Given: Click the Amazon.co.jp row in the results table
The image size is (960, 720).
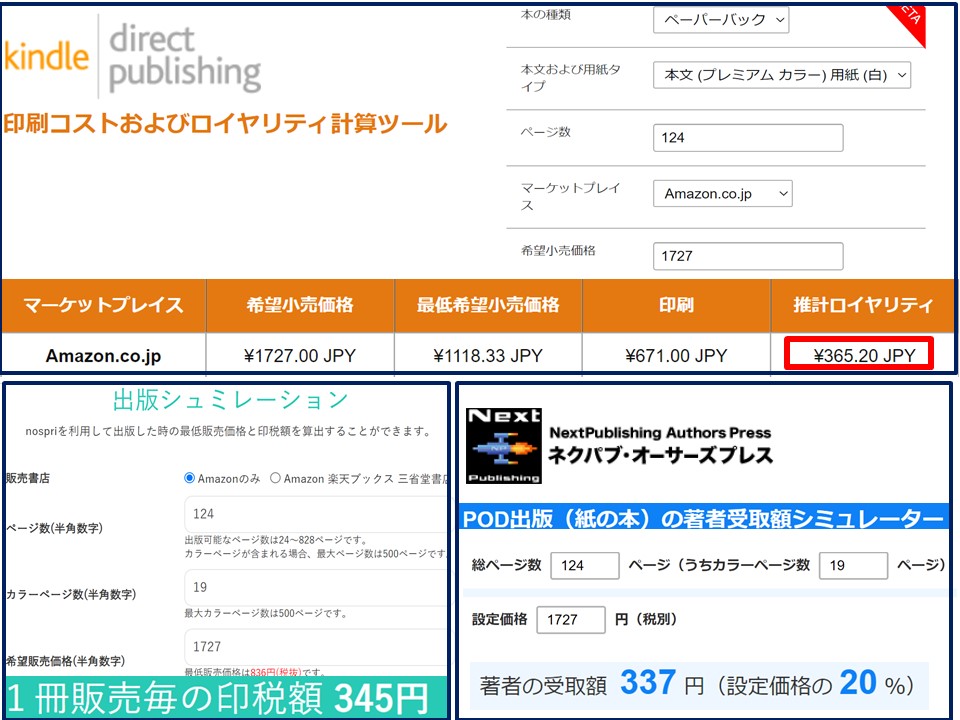Looking at the screenshot, I should [x=102, y=356].
